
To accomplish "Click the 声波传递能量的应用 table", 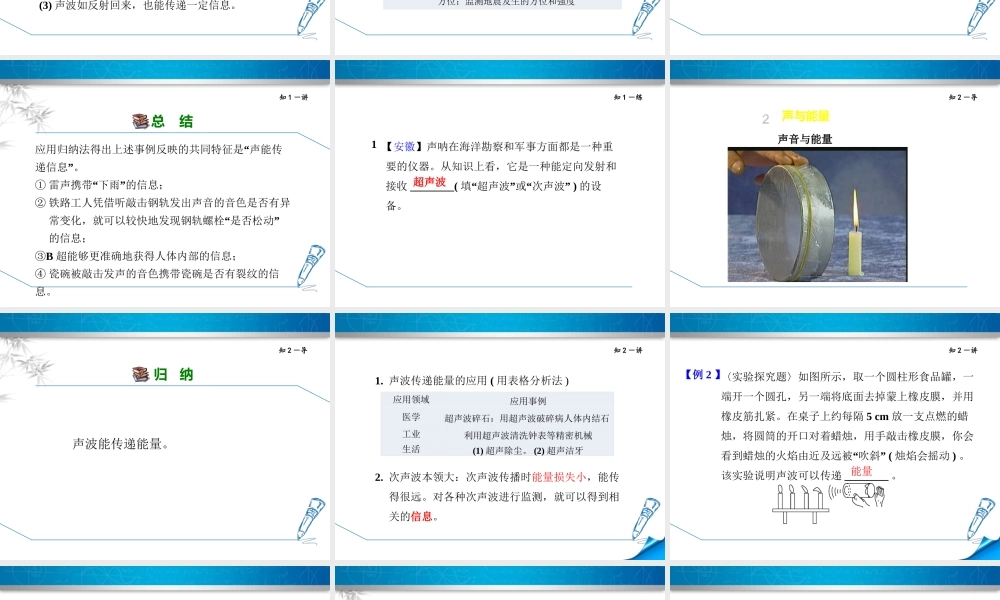I will click(497, 424).
